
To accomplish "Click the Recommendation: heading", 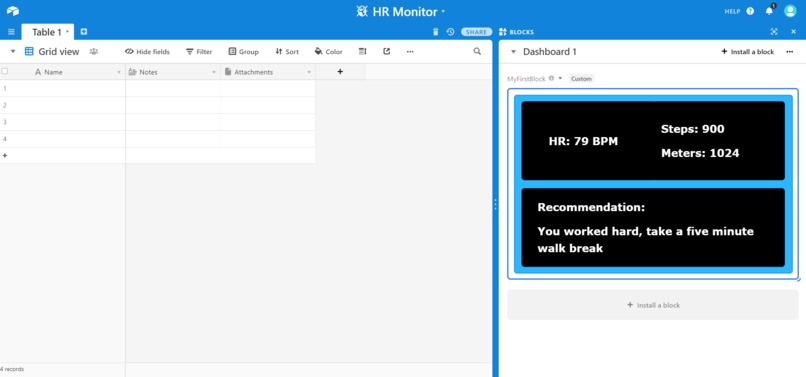I will point(591,207).
